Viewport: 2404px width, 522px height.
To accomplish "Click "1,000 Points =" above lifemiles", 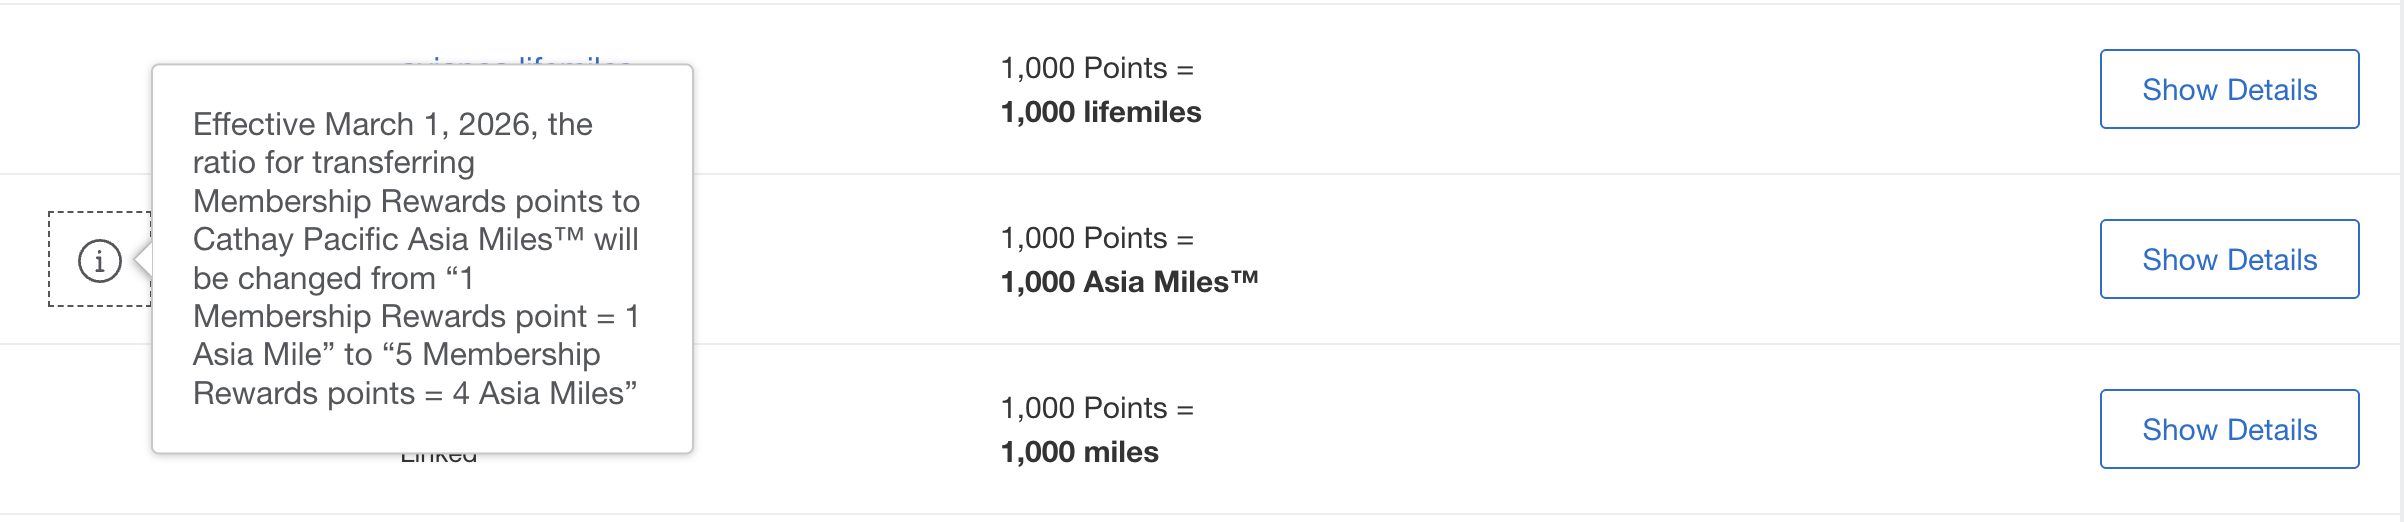I will tap(1097, 68).
